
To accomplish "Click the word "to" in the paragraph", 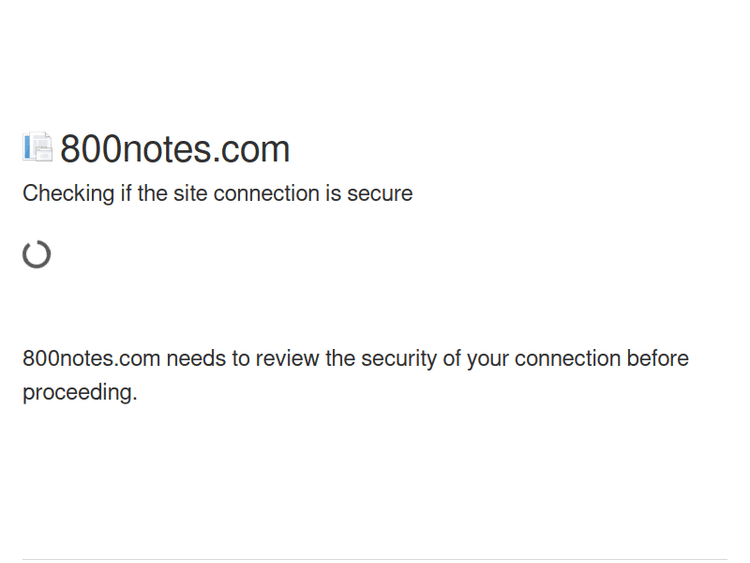I will (240, 359).
